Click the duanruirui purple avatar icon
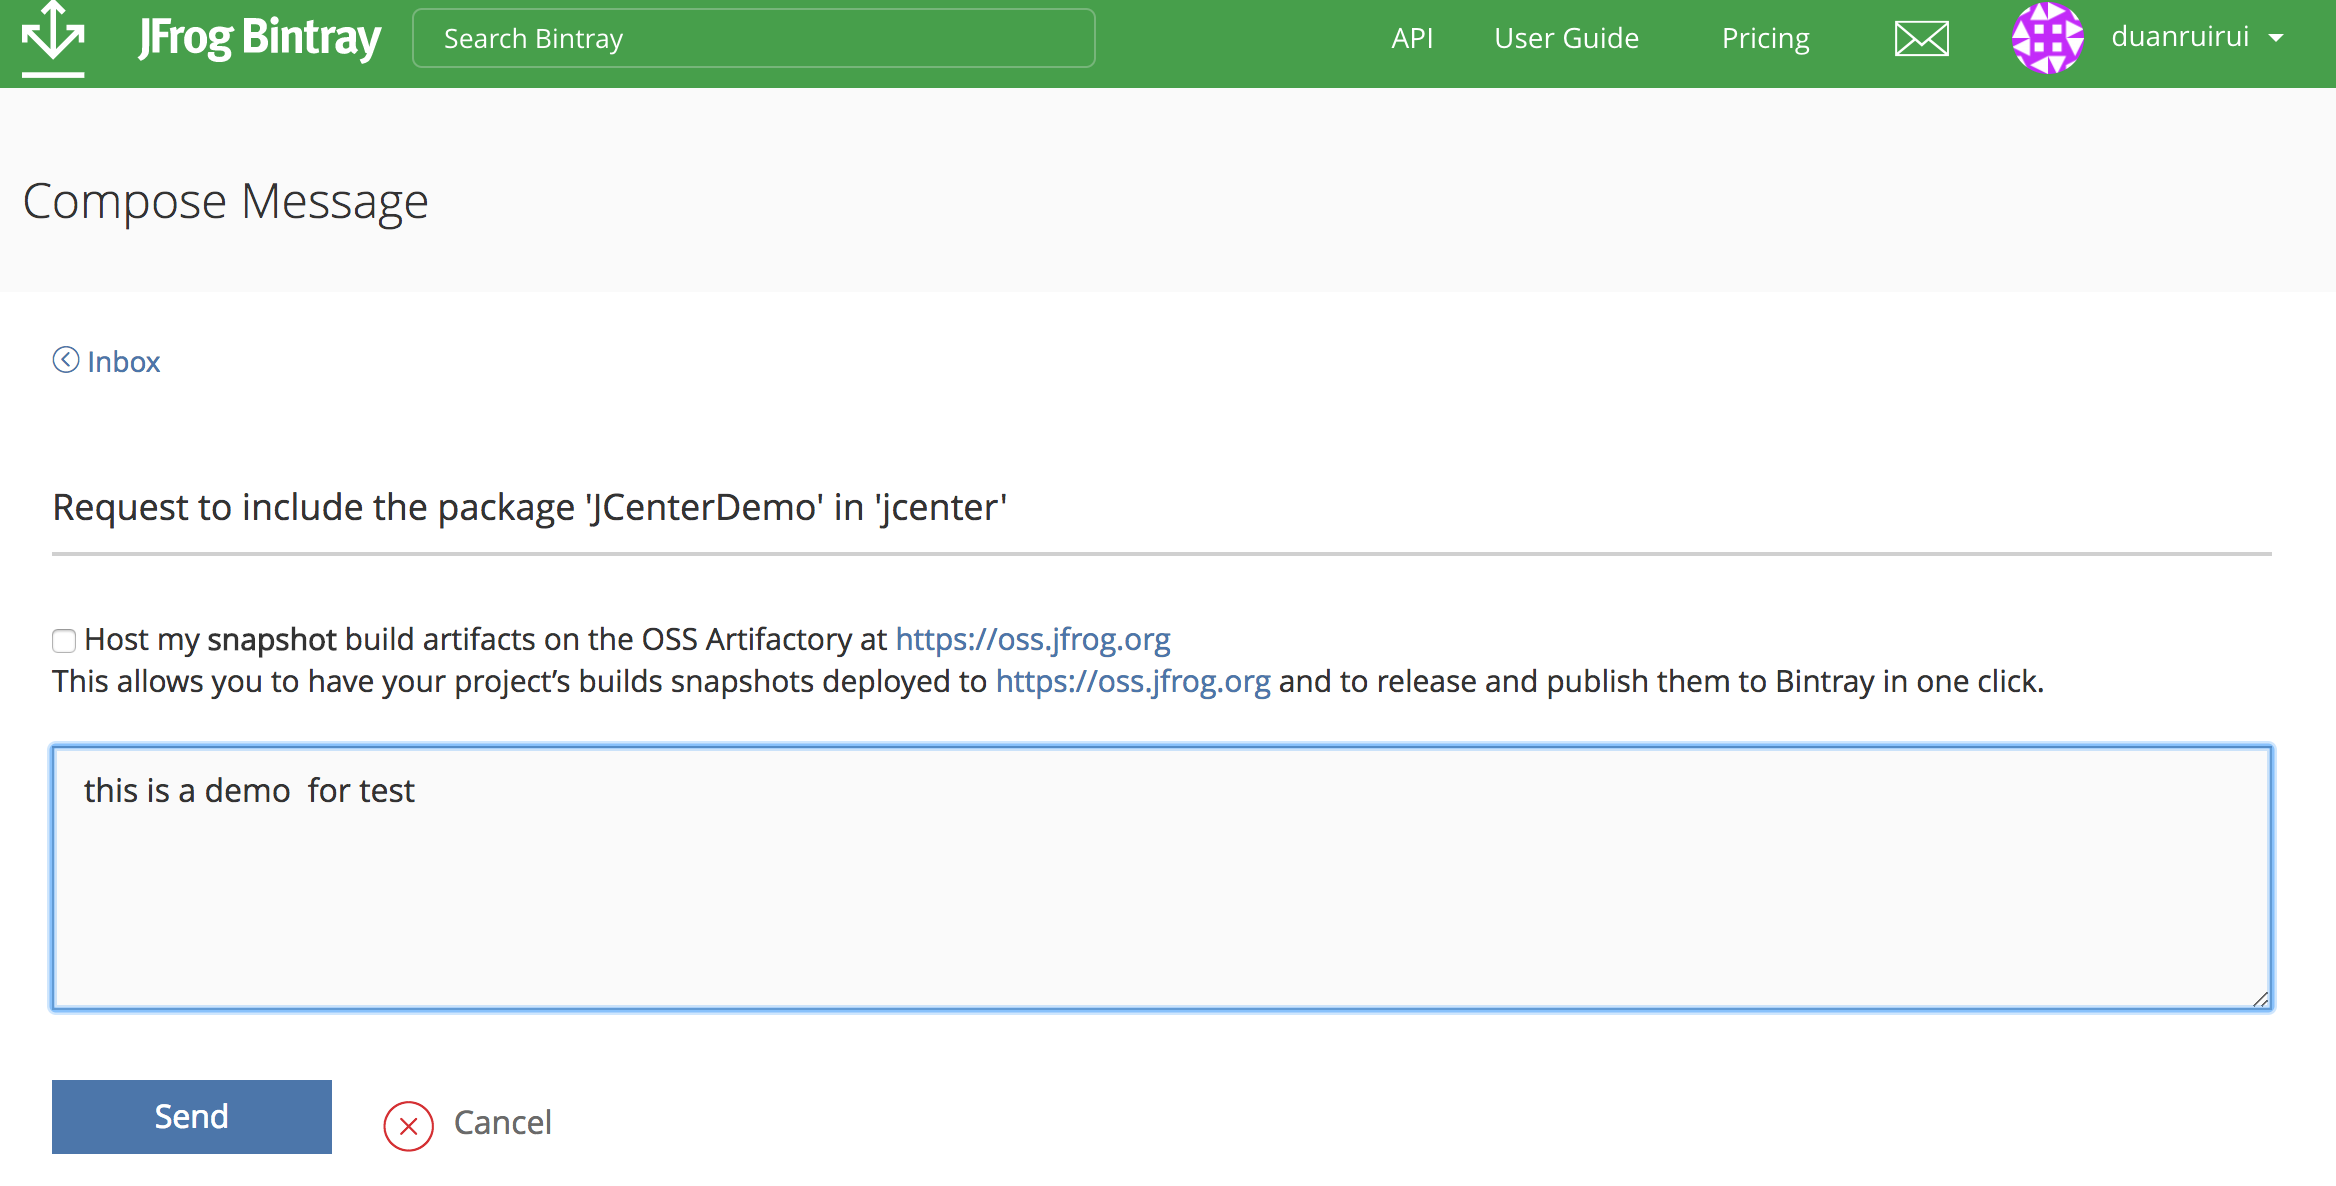This screenshot has width=2336, height=1186. (2047, 38)
